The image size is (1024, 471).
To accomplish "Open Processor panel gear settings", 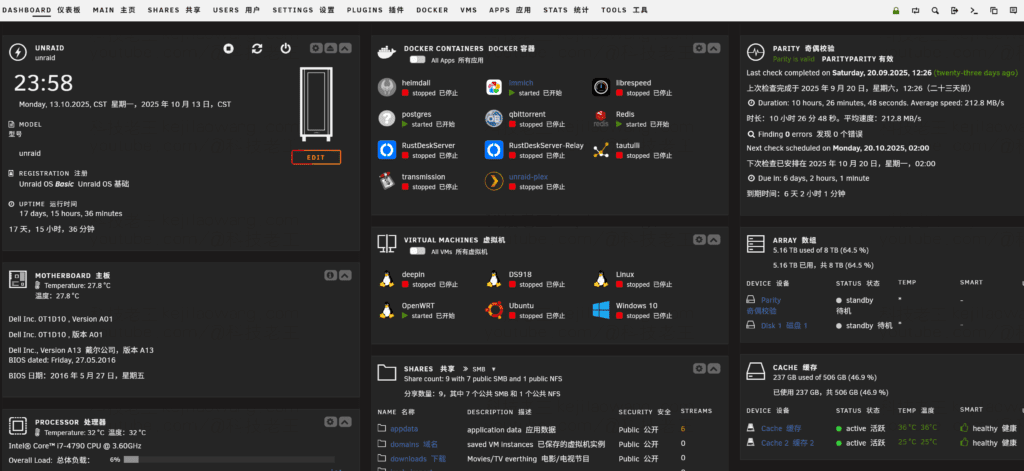I will click(331, 422).
